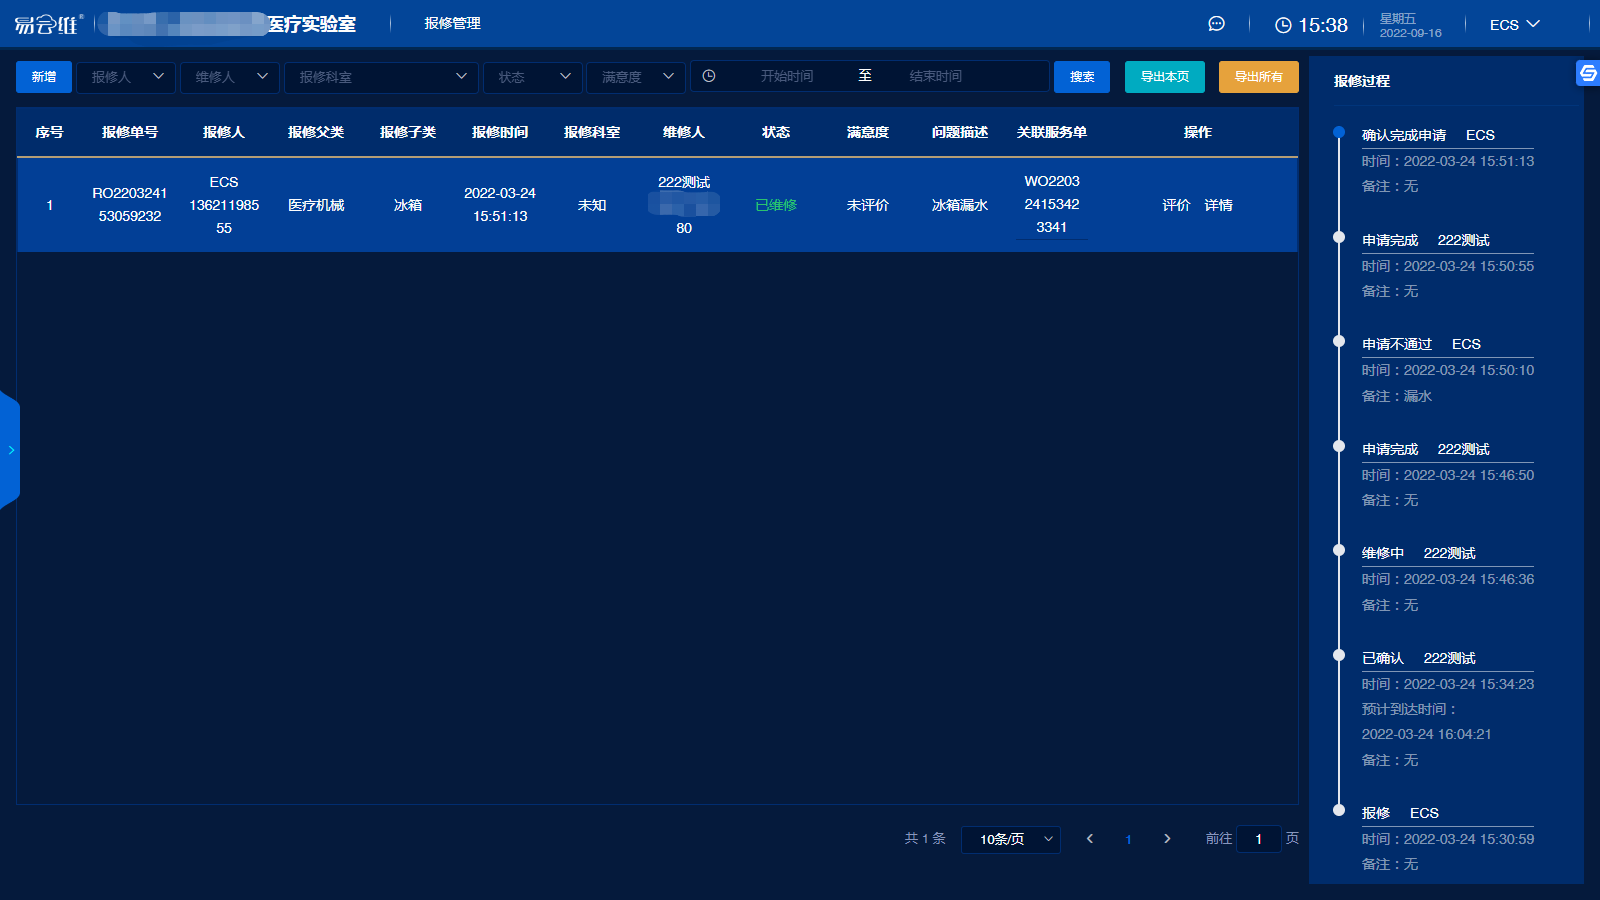Image resolution: width=1600 pixels, height=900 pixels.
Task: Click the 开始时间 input field
Action: 787,76
